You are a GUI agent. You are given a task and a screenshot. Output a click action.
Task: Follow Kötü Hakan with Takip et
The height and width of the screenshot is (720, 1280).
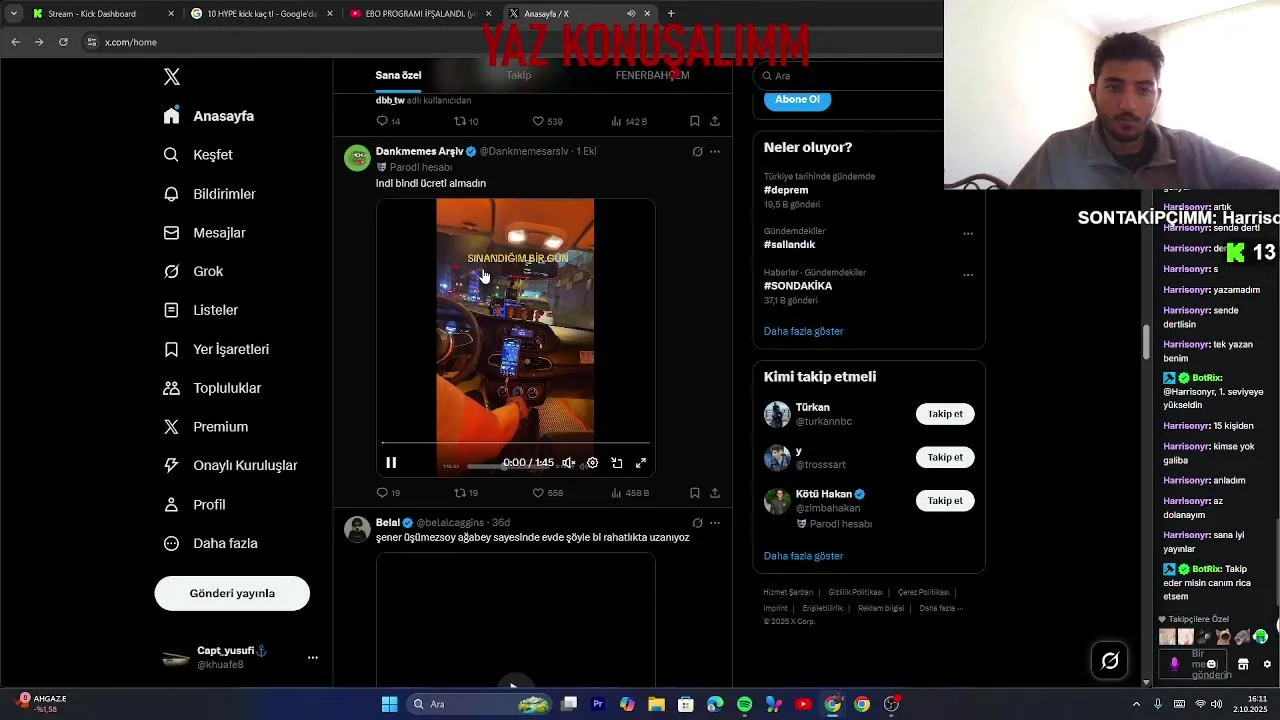tap(945, 500)
